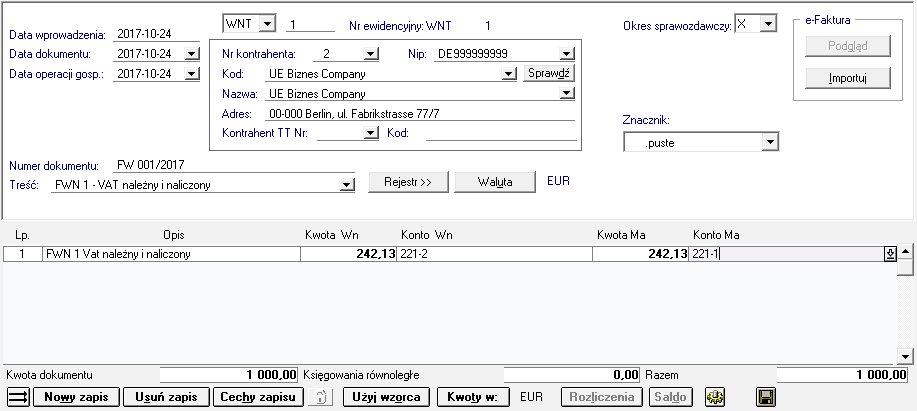Screen dimensions: 917x411
Task: Expand the Treść description dropdown
Action: (x=347, y=184)
